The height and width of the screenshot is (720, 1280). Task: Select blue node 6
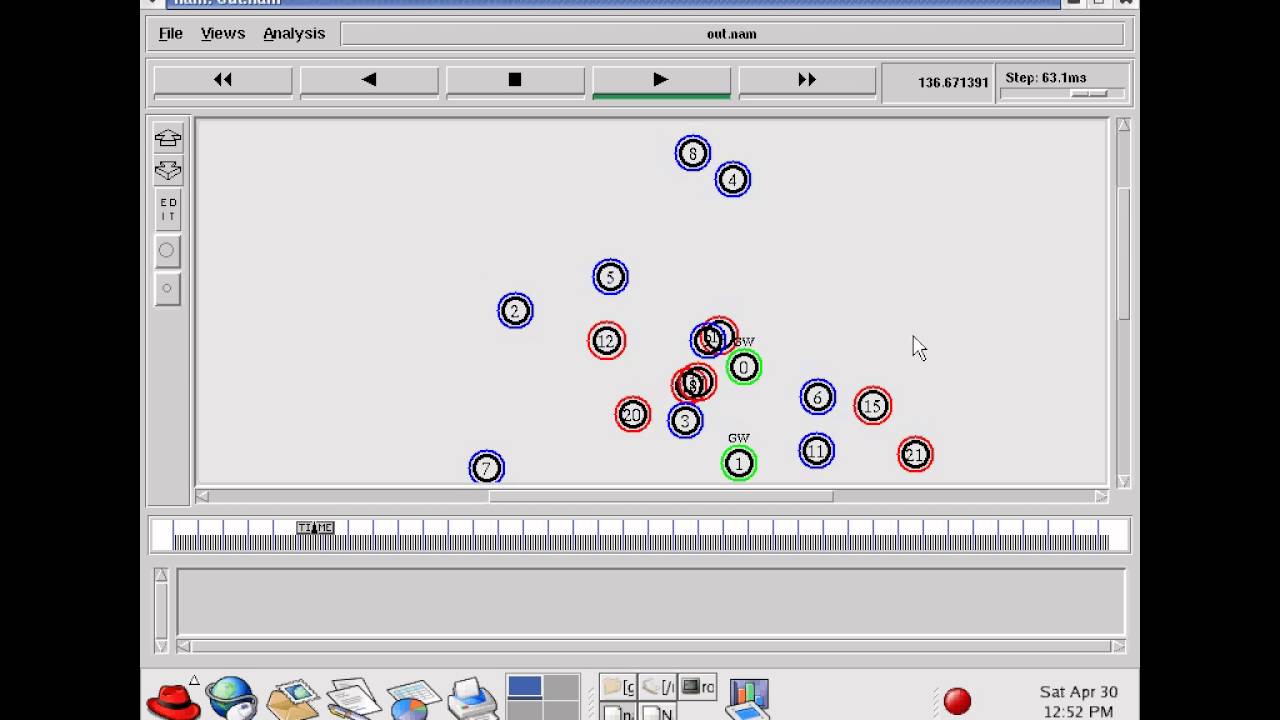coord(817,397)
